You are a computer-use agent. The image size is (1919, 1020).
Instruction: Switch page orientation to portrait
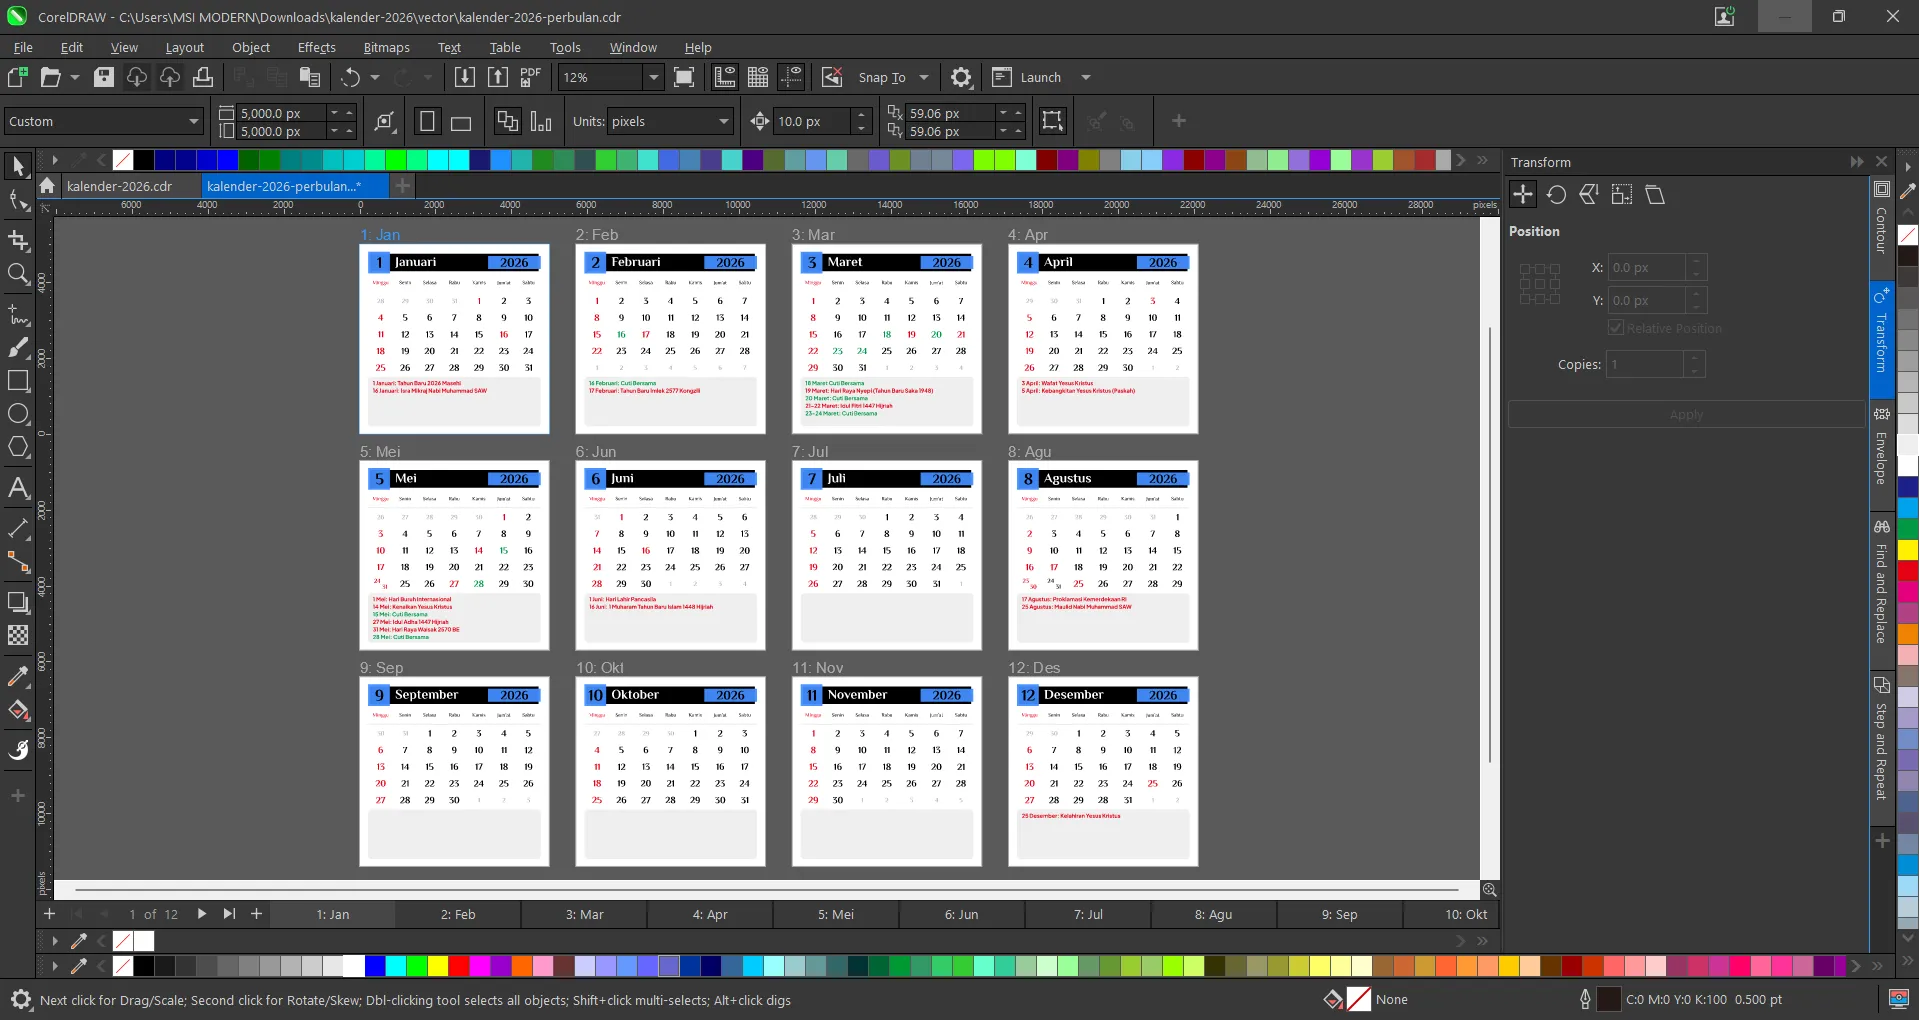427,122
